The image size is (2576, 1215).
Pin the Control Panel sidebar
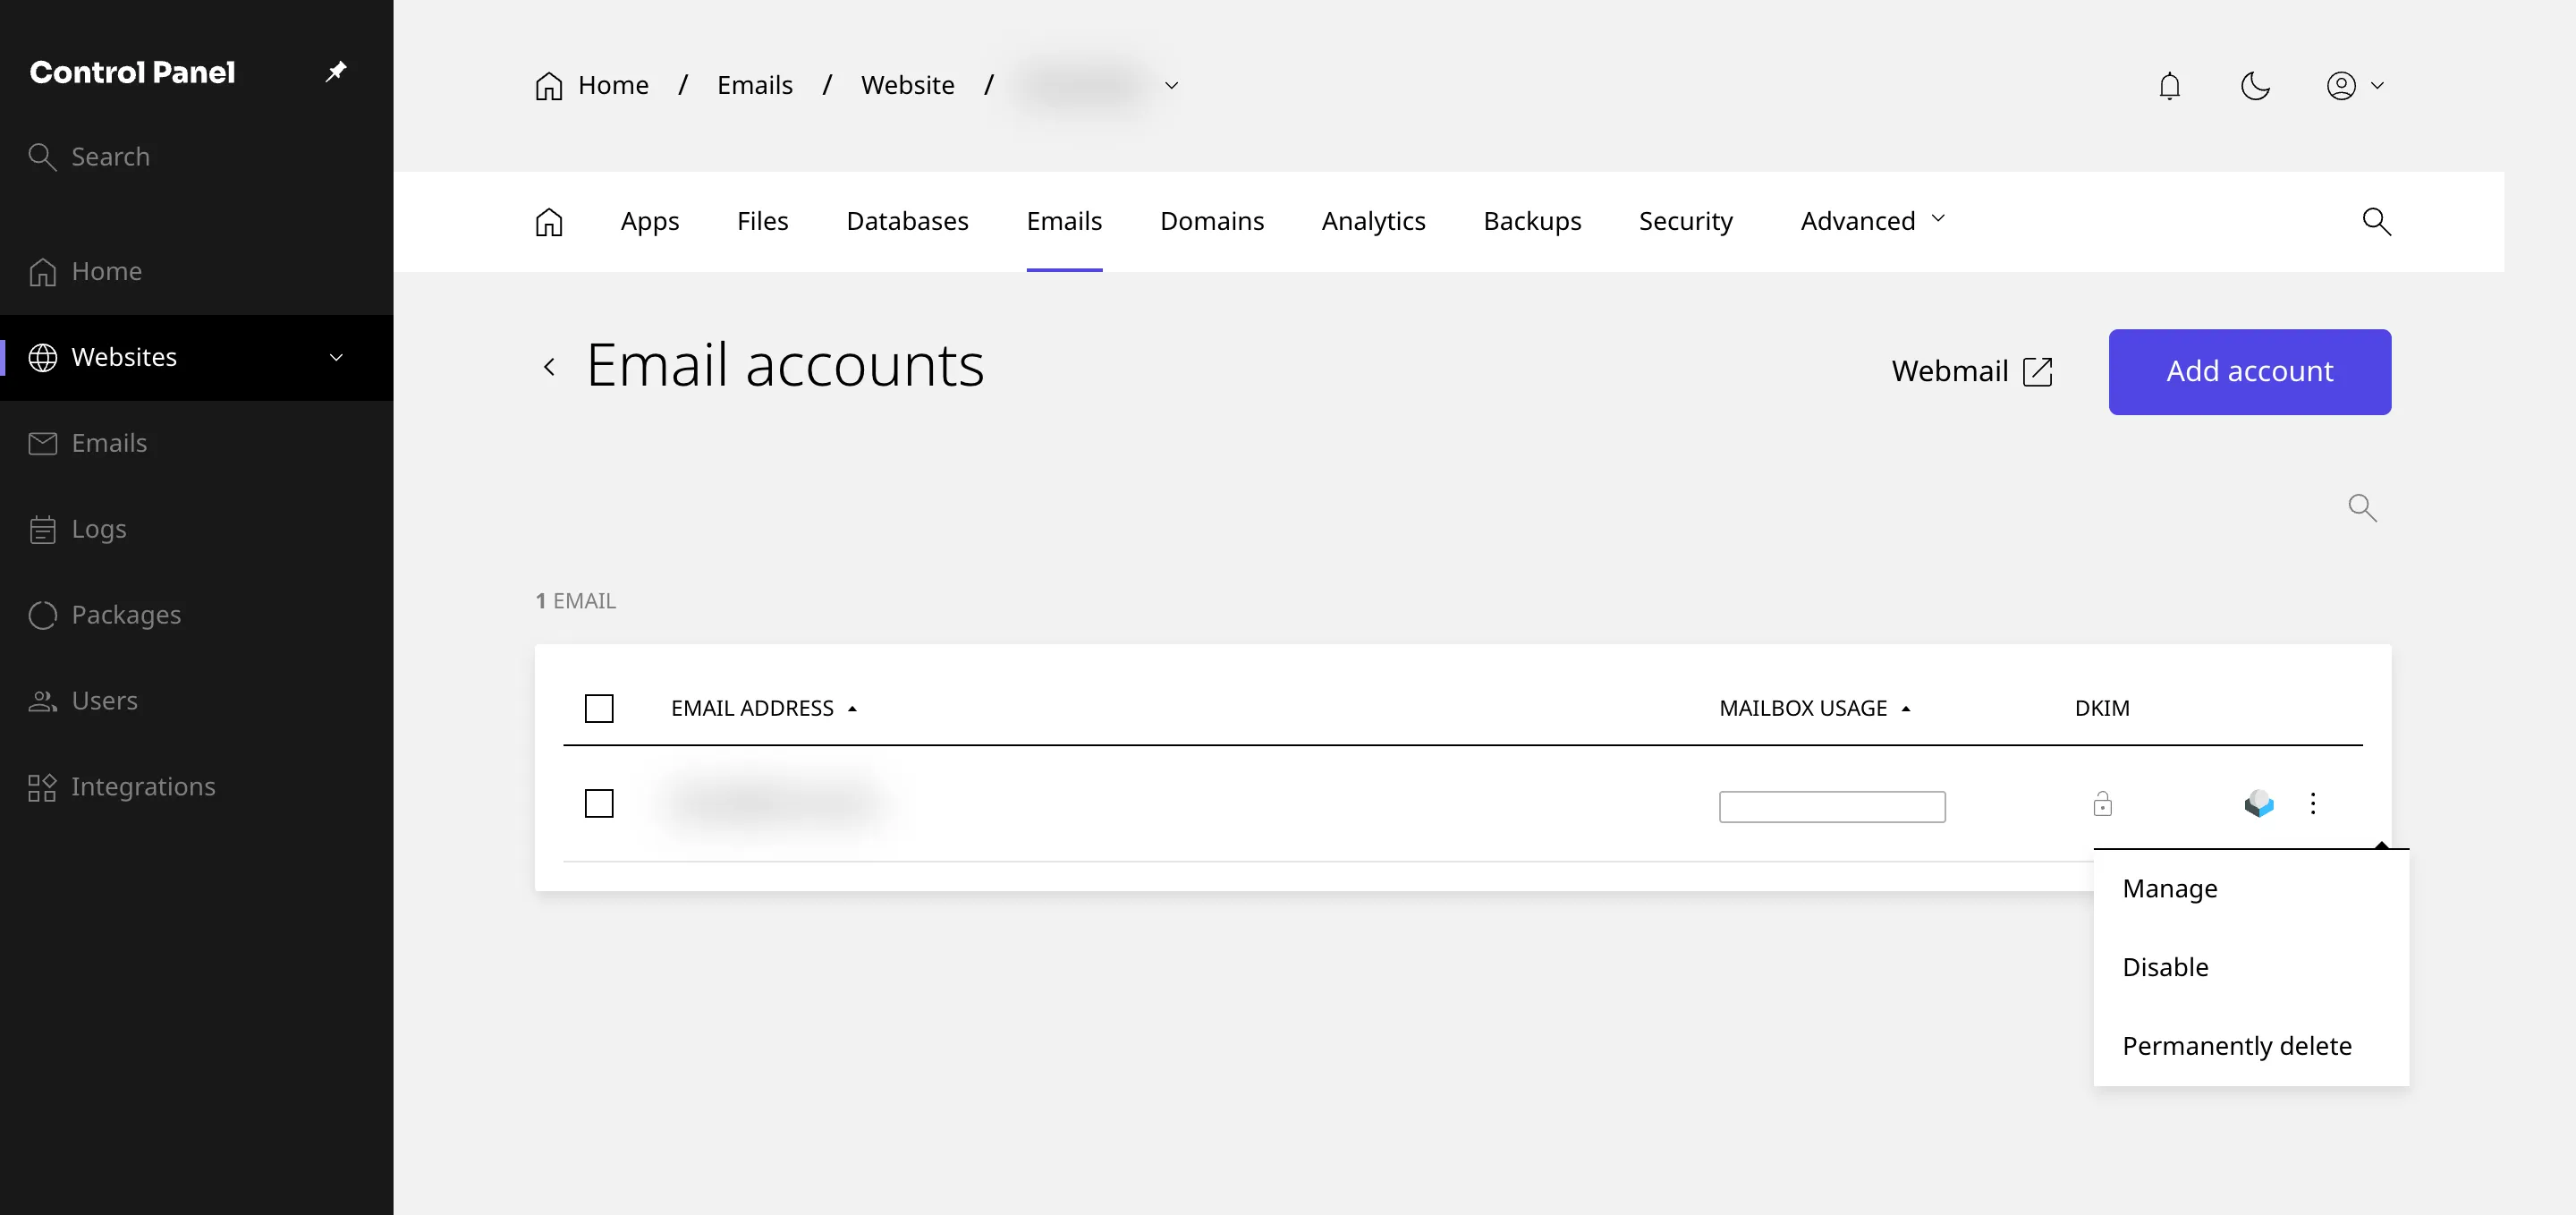click(336, 72)
